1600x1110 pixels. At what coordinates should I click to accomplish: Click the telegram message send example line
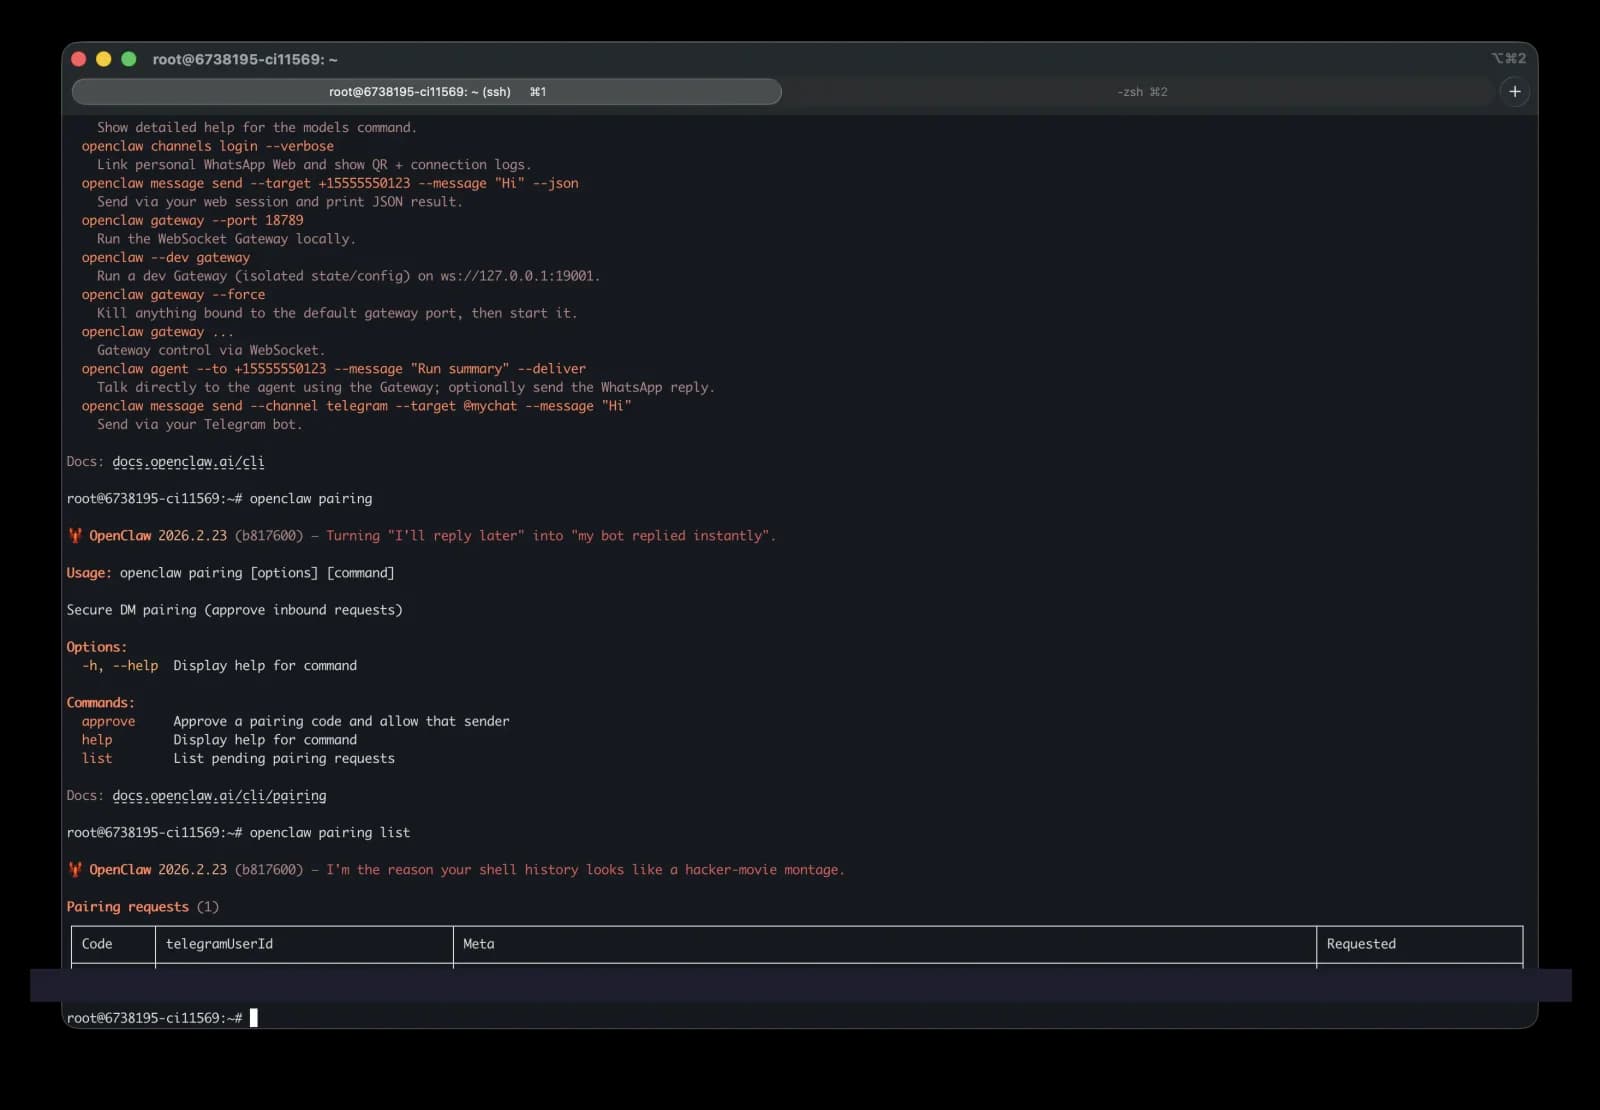(356, 406)
